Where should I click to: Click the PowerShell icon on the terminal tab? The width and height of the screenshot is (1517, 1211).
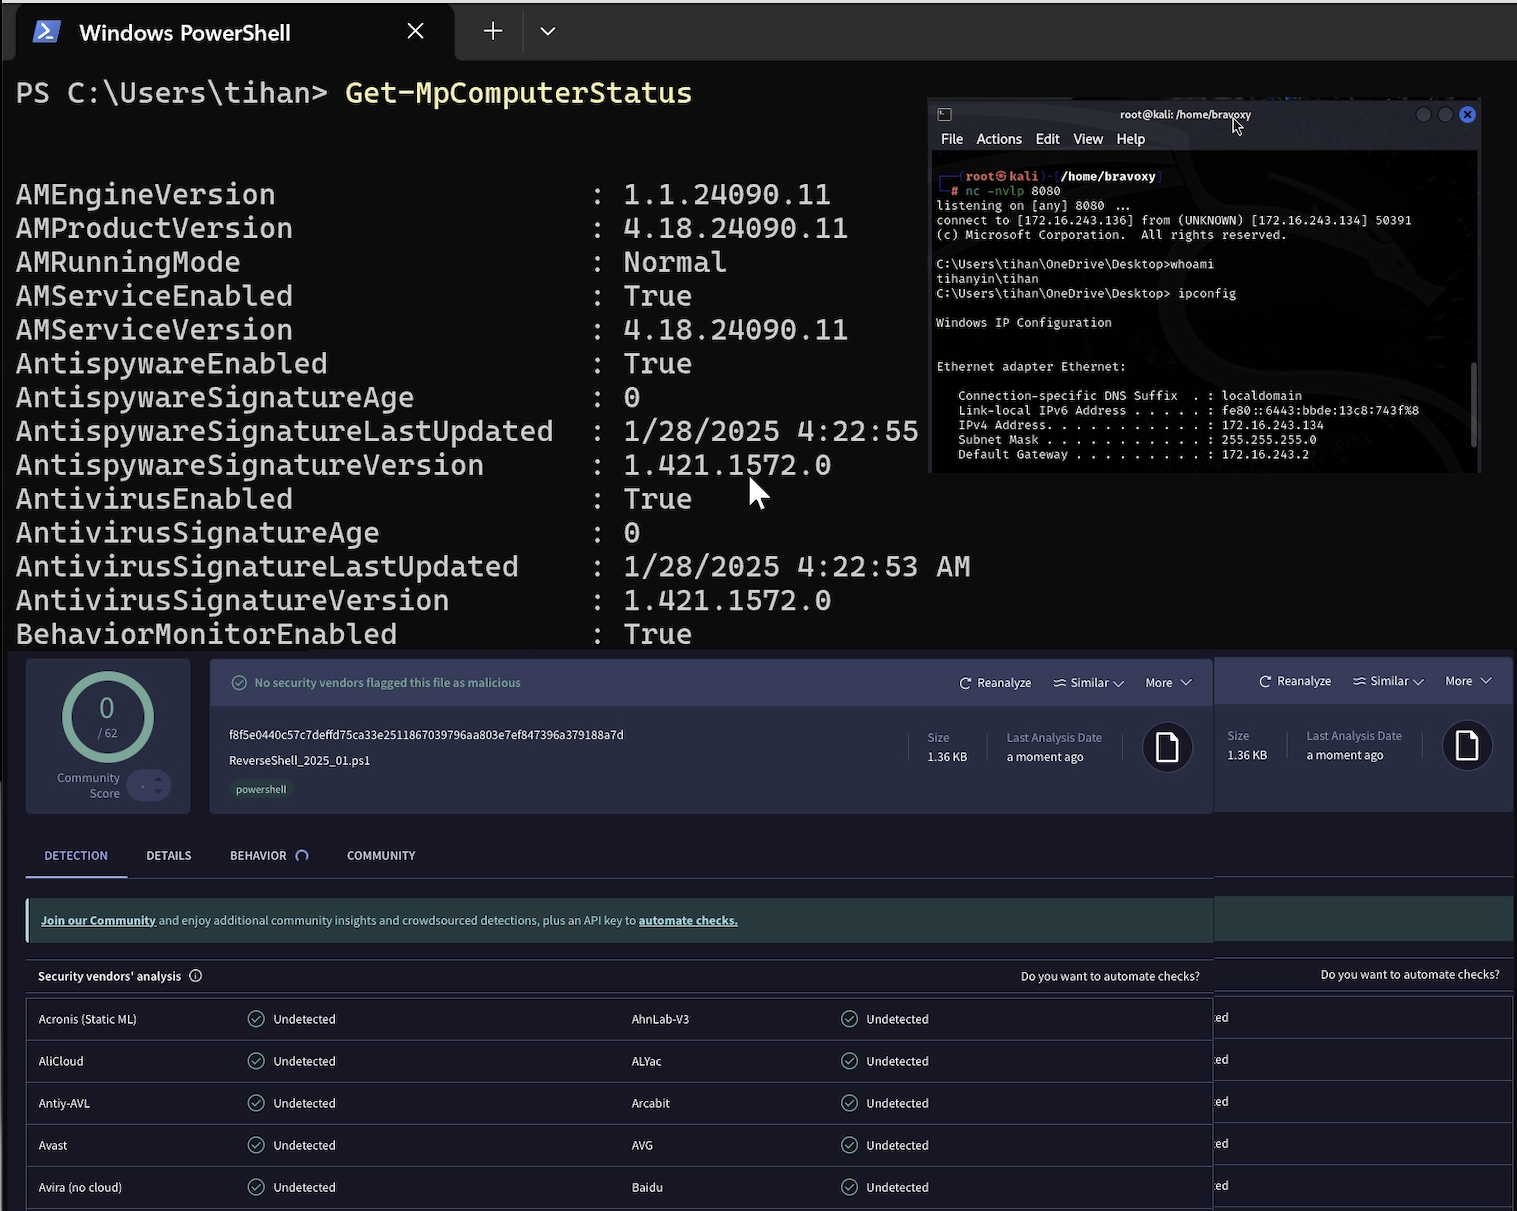tap(46, 32)
